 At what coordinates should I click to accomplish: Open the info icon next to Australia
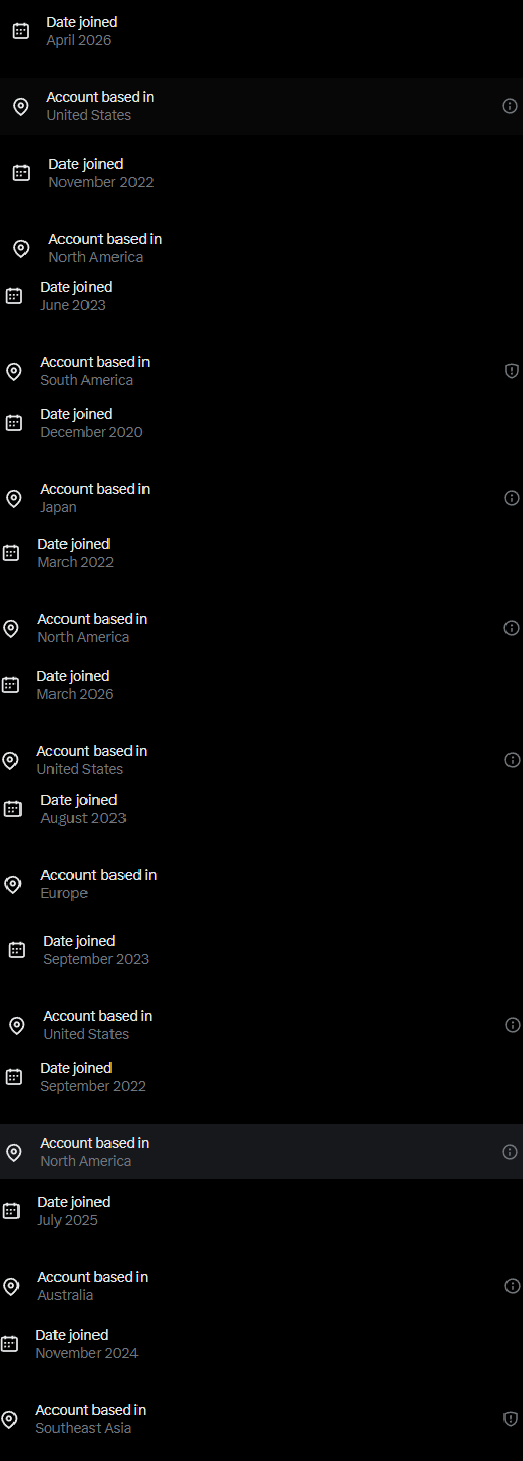(x=512, y=1286)
